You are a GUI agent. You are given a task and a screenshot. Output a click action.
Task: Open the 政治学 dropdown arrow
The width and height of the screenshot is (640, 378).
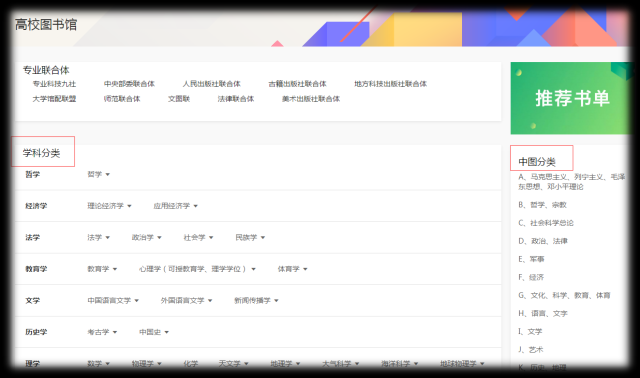point(159,238)
